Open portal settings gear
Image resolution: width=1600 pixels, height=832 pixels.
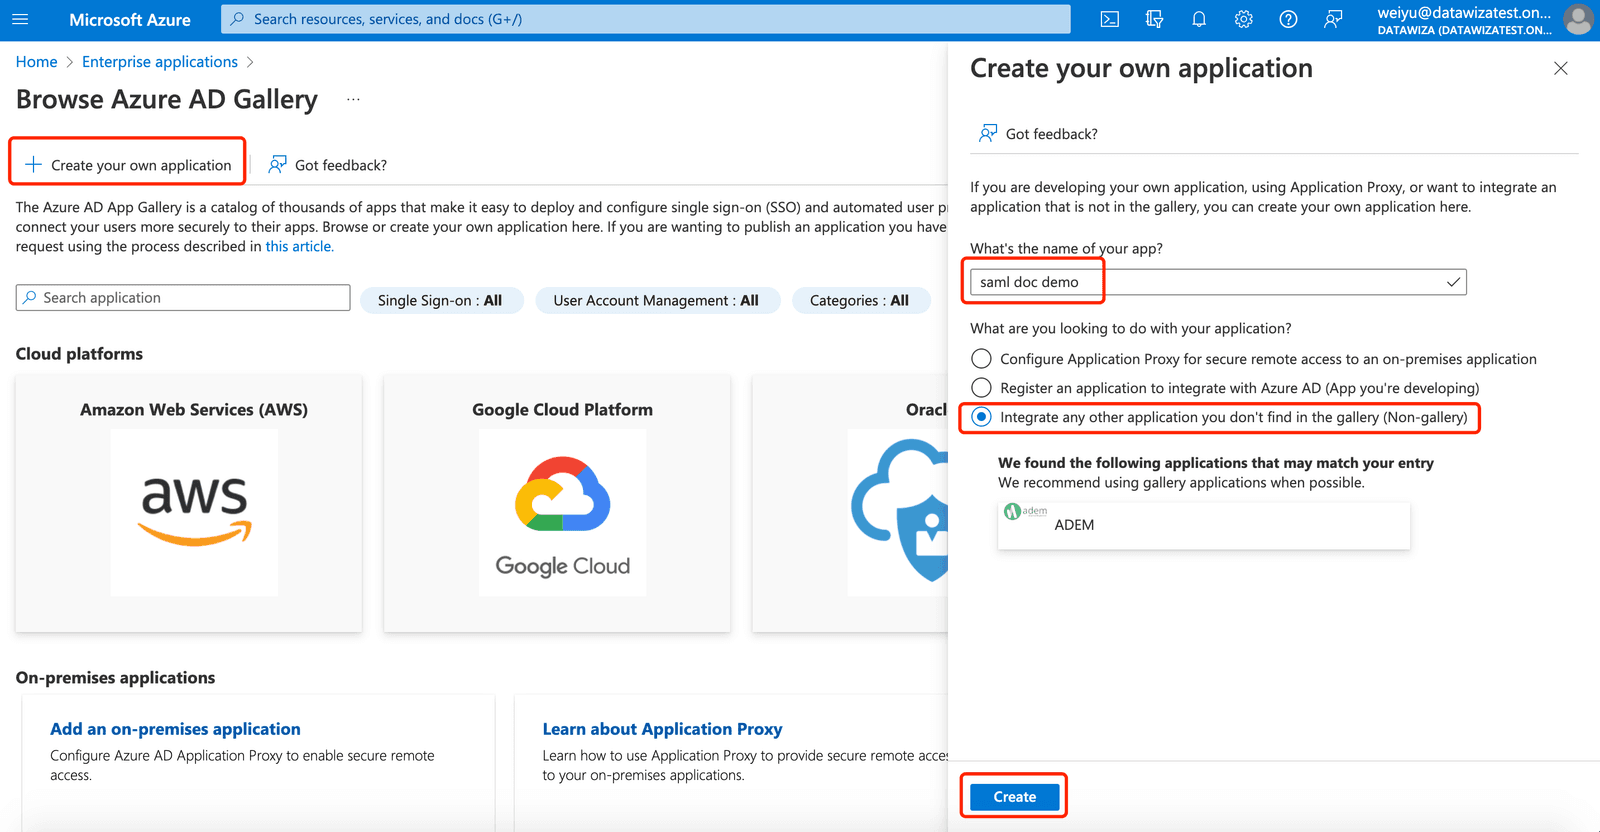click(x=1243, y=19)
